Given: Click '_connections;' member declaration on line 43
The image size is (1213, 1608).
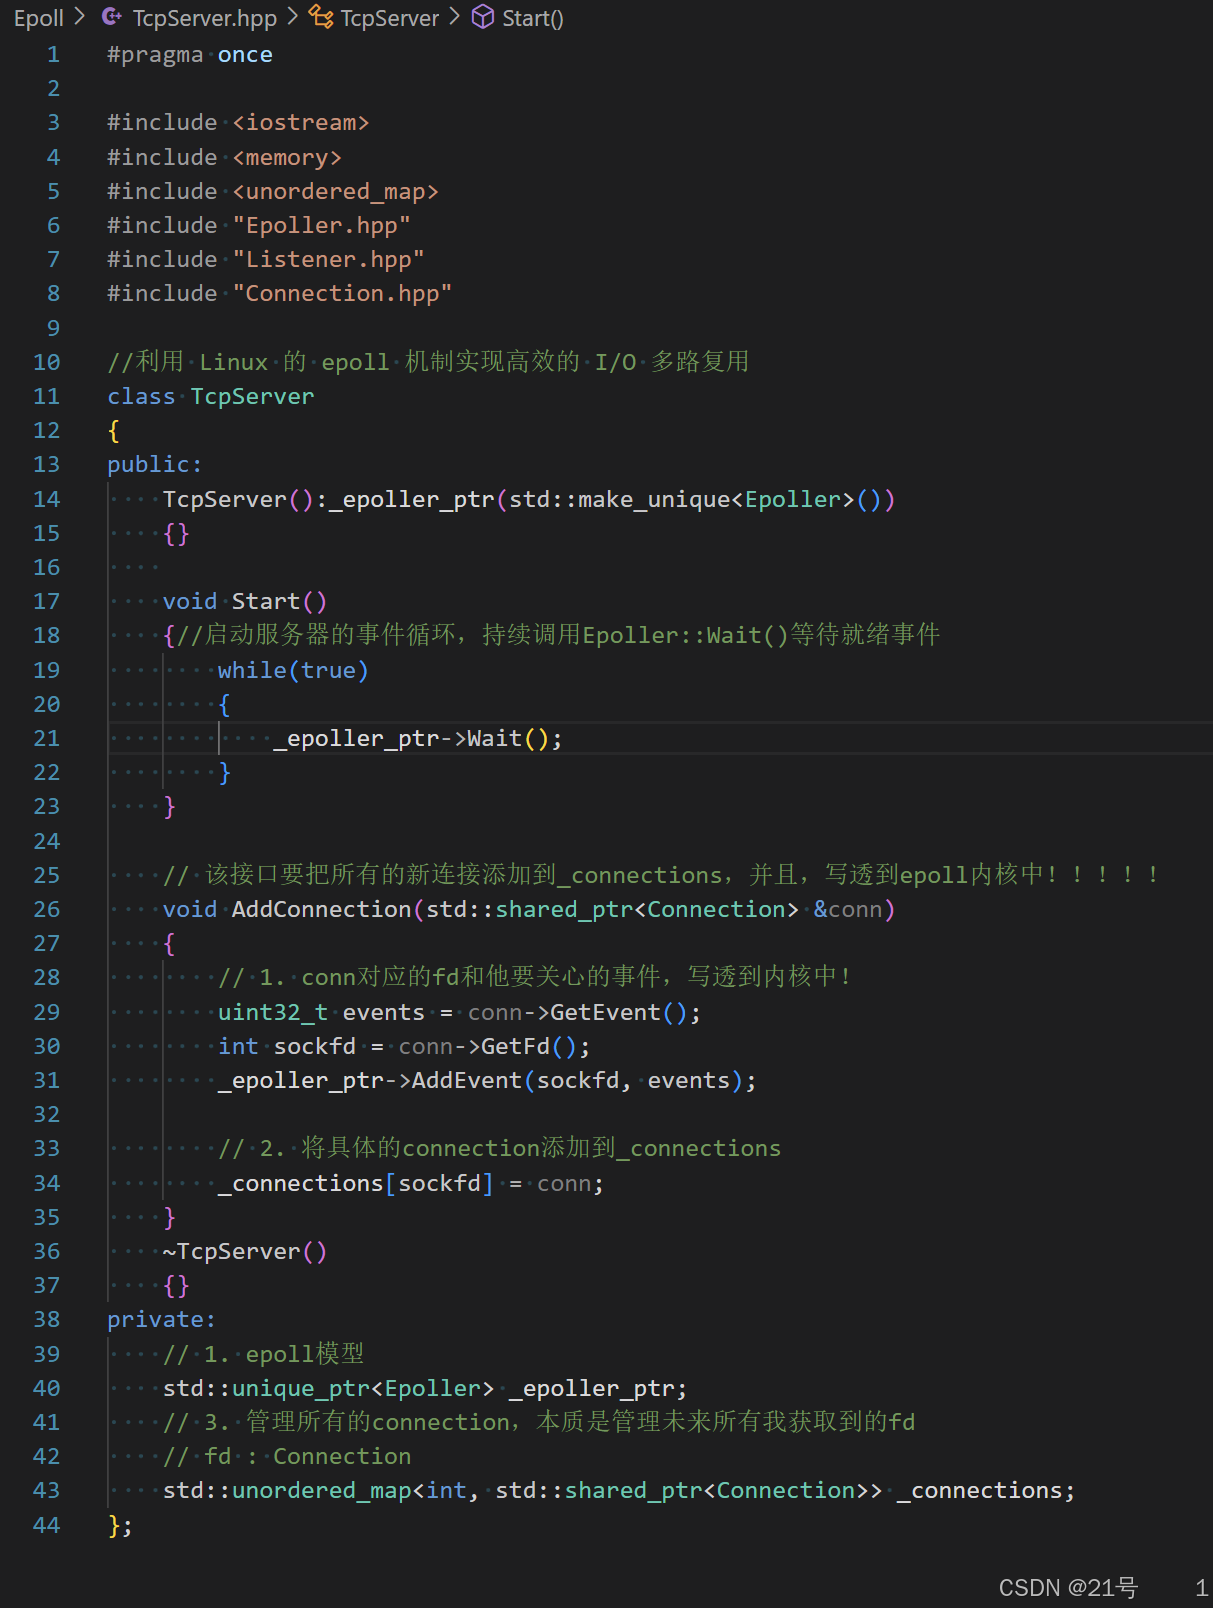Looking at the screenshot, I should coord(986,1490).
